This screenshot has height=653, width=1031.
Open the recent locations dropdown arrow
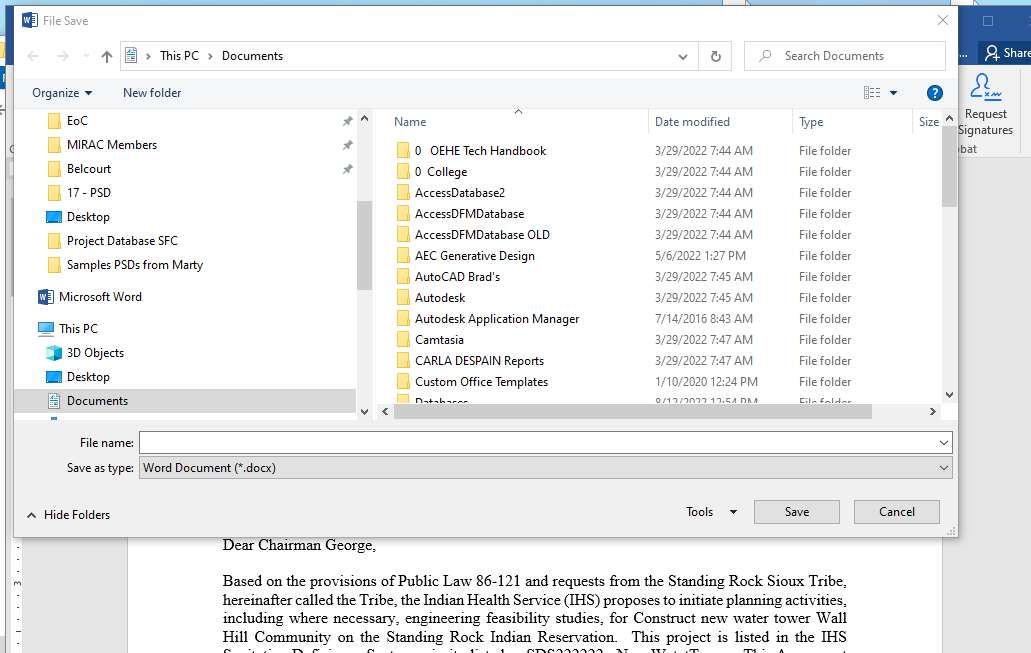pyautogui.click(x=86, y=57)
